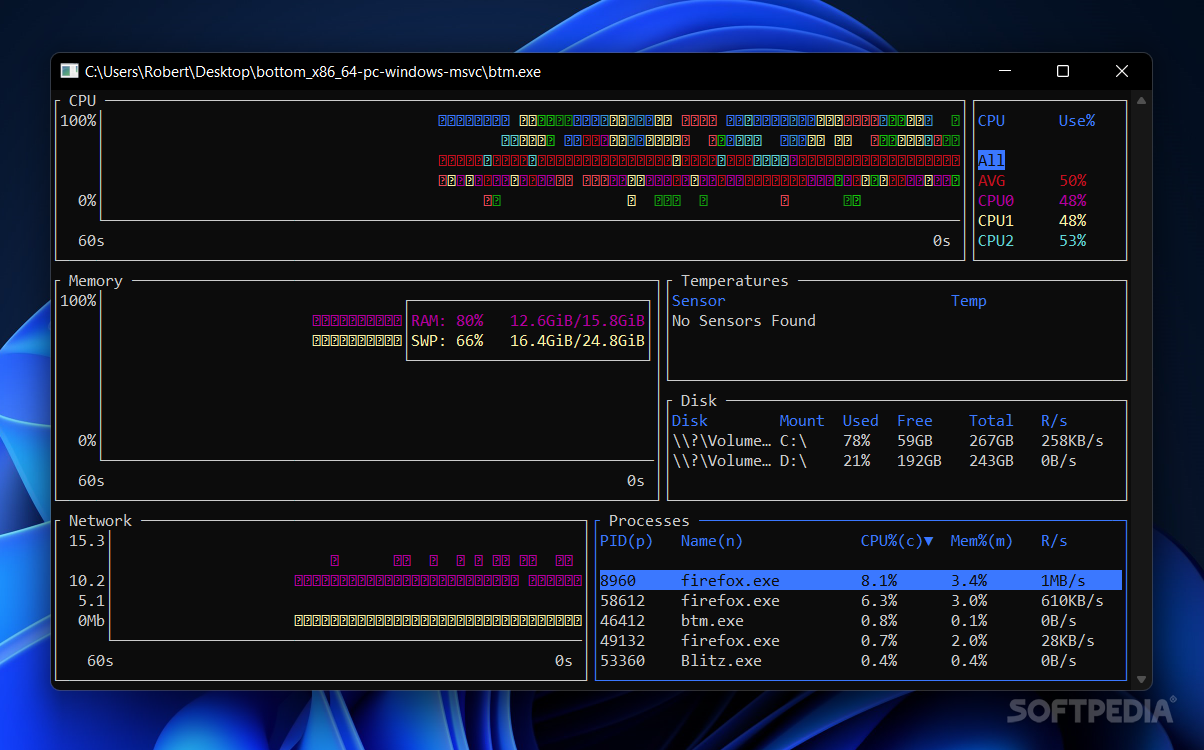Click the 15.3 label on Network axis
1204x750 pixels.
(87, 541)
